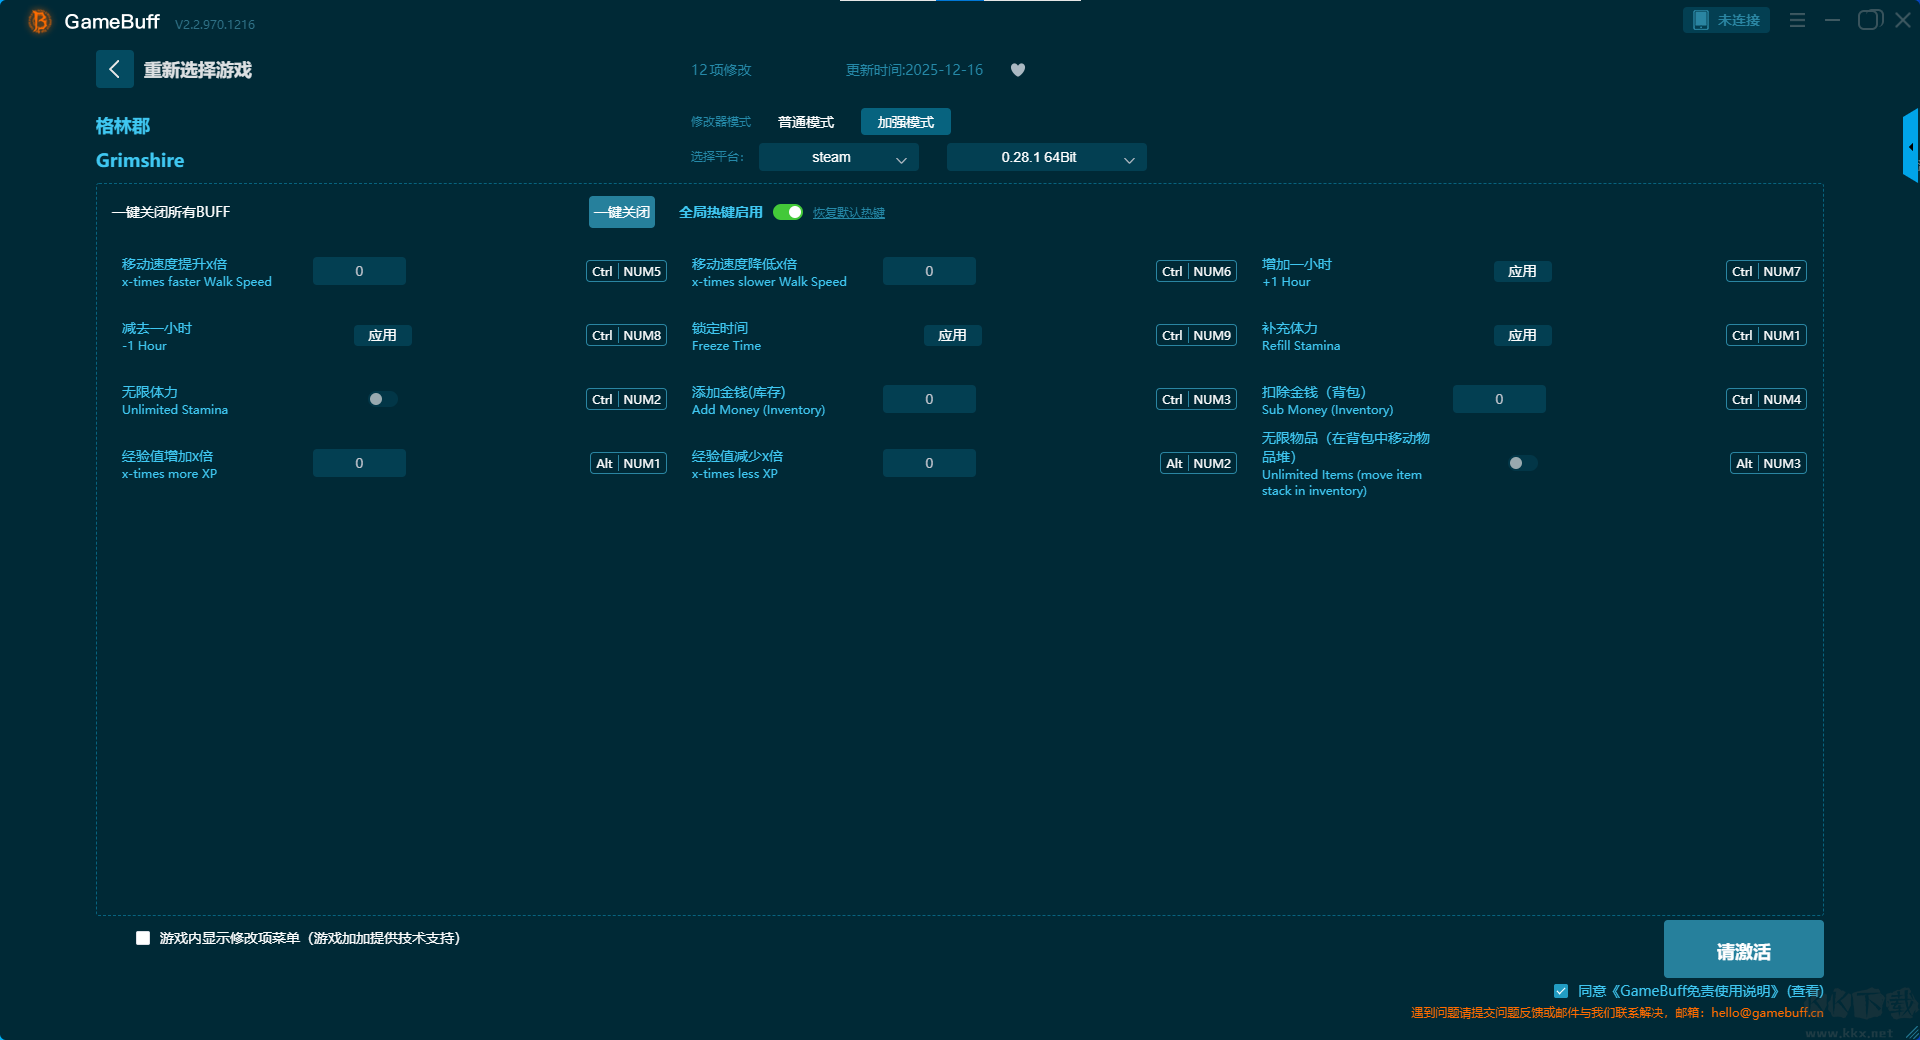Click the Ctrl NUM6 hotkey box
1920x1040 pixels.
pyautogui.click(x=1196, y=271)
